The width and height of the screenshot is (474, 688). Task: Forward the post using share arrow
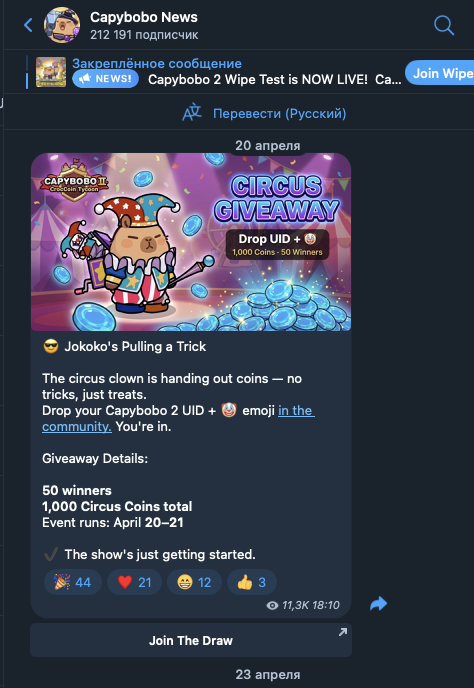378,604
